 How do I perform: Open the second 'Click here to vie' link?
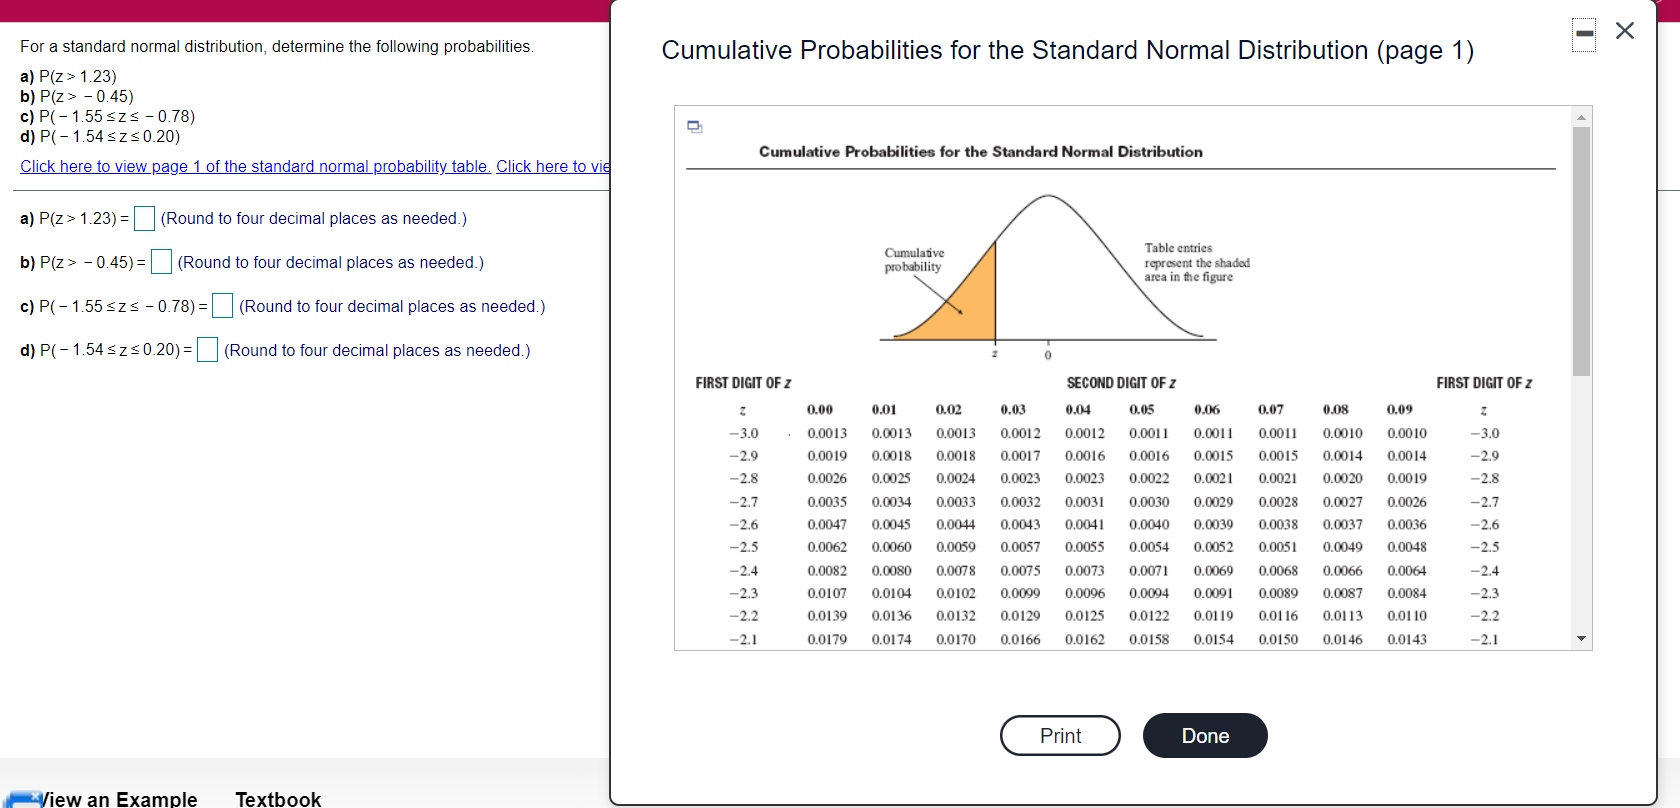click(x=553, y=167)
